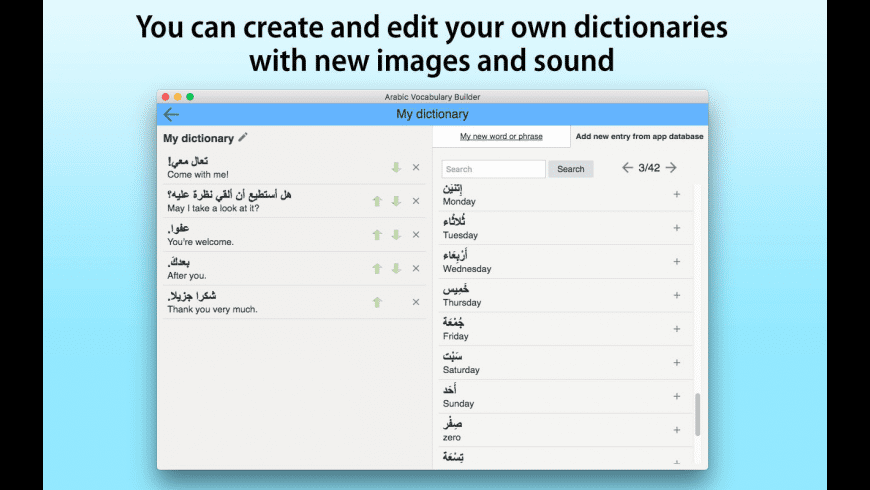This screenshot has width=870, height=490.
Task: Move 'May I take a look at it?' down
Action: point(396,201)
